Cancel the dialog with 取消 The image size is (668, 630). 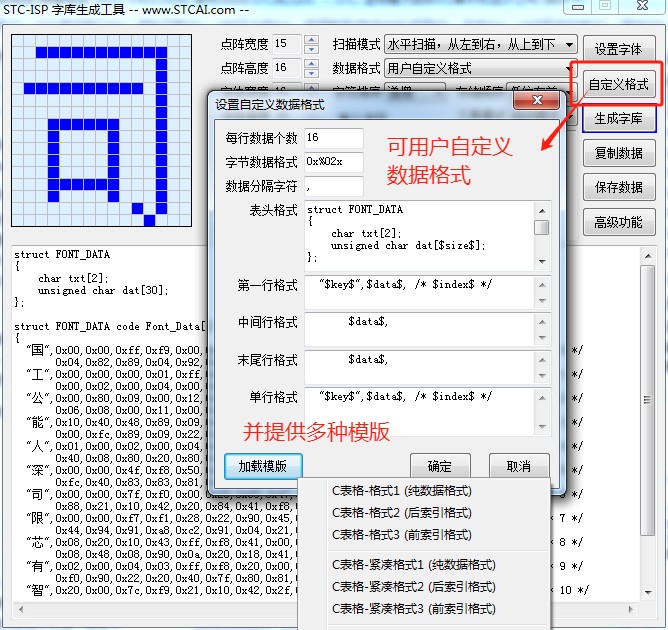(x=518, y=466)
